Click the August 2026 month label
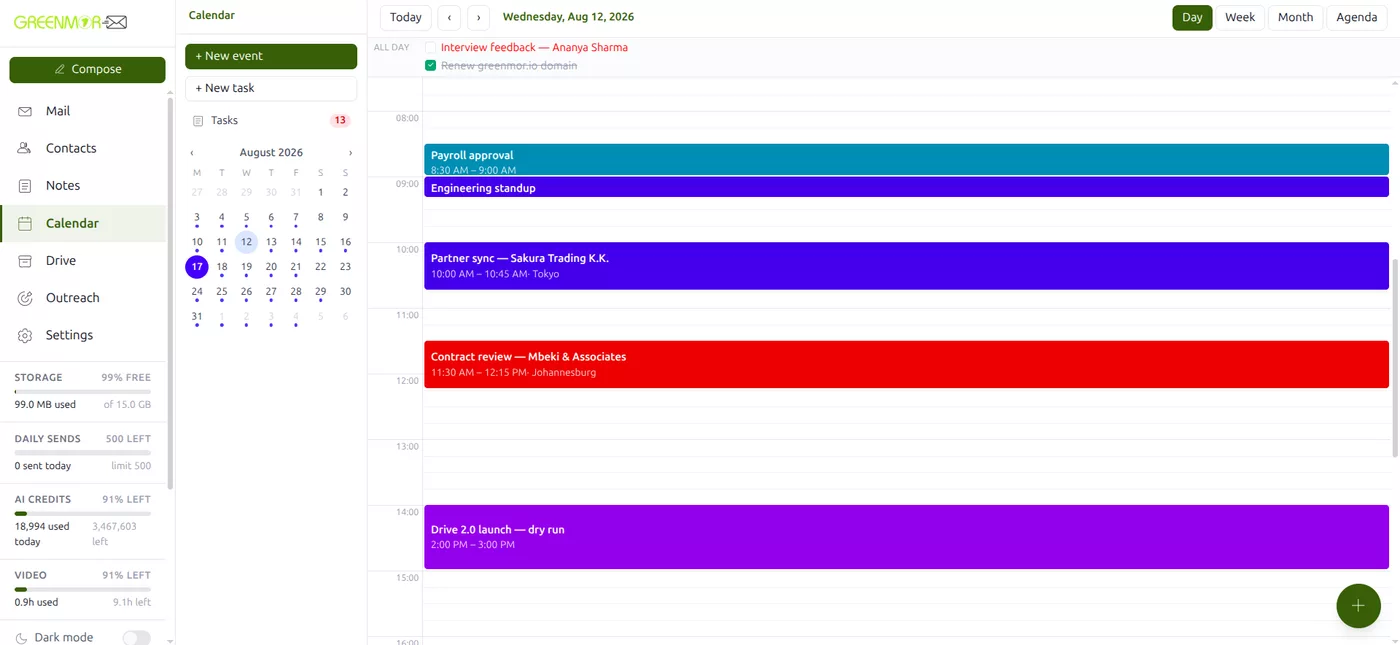The image size is (1400, 645). coord(271,153)
